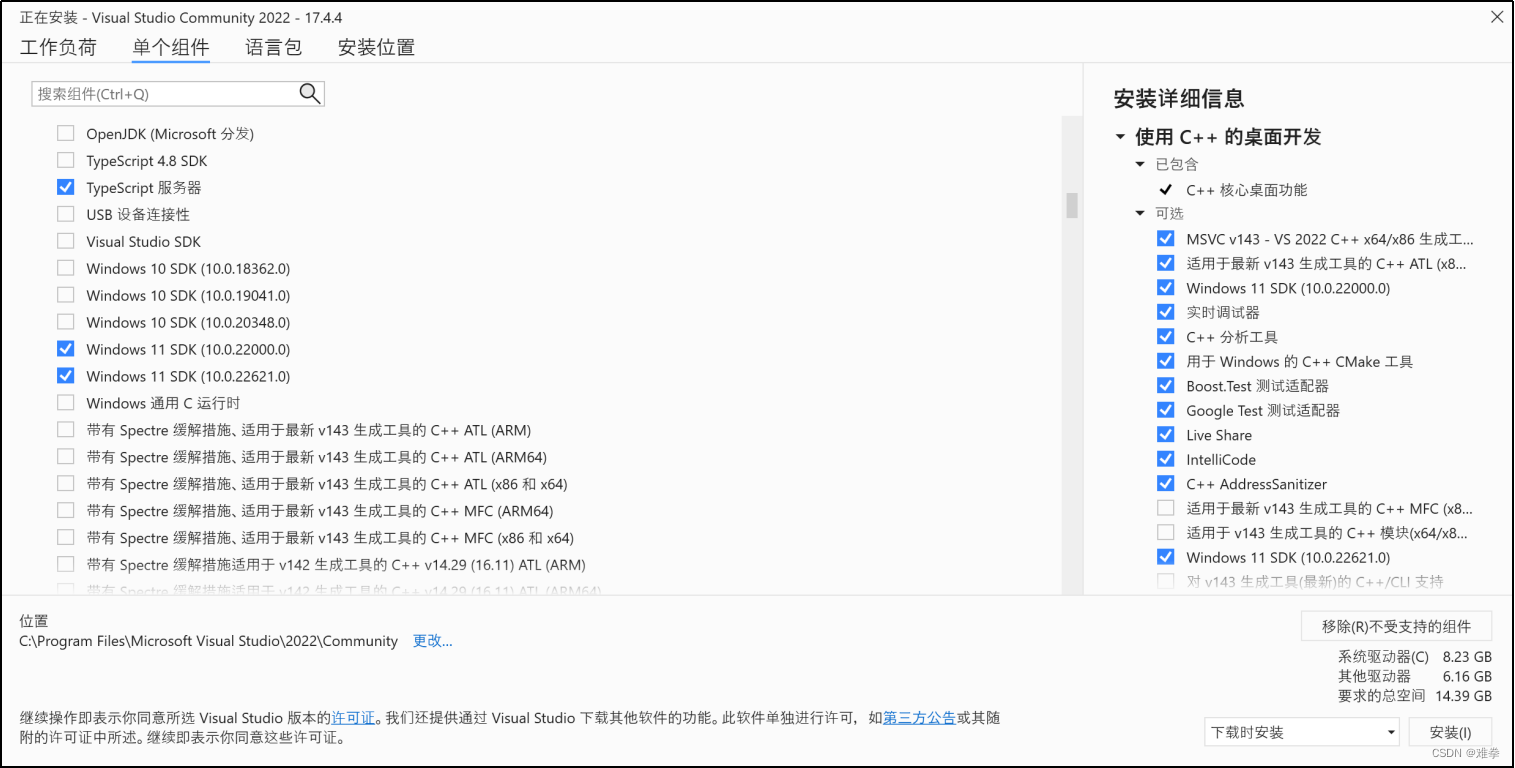Collapse the 已包含 group
The image size is (1515, 768).
click(1140, 164)
